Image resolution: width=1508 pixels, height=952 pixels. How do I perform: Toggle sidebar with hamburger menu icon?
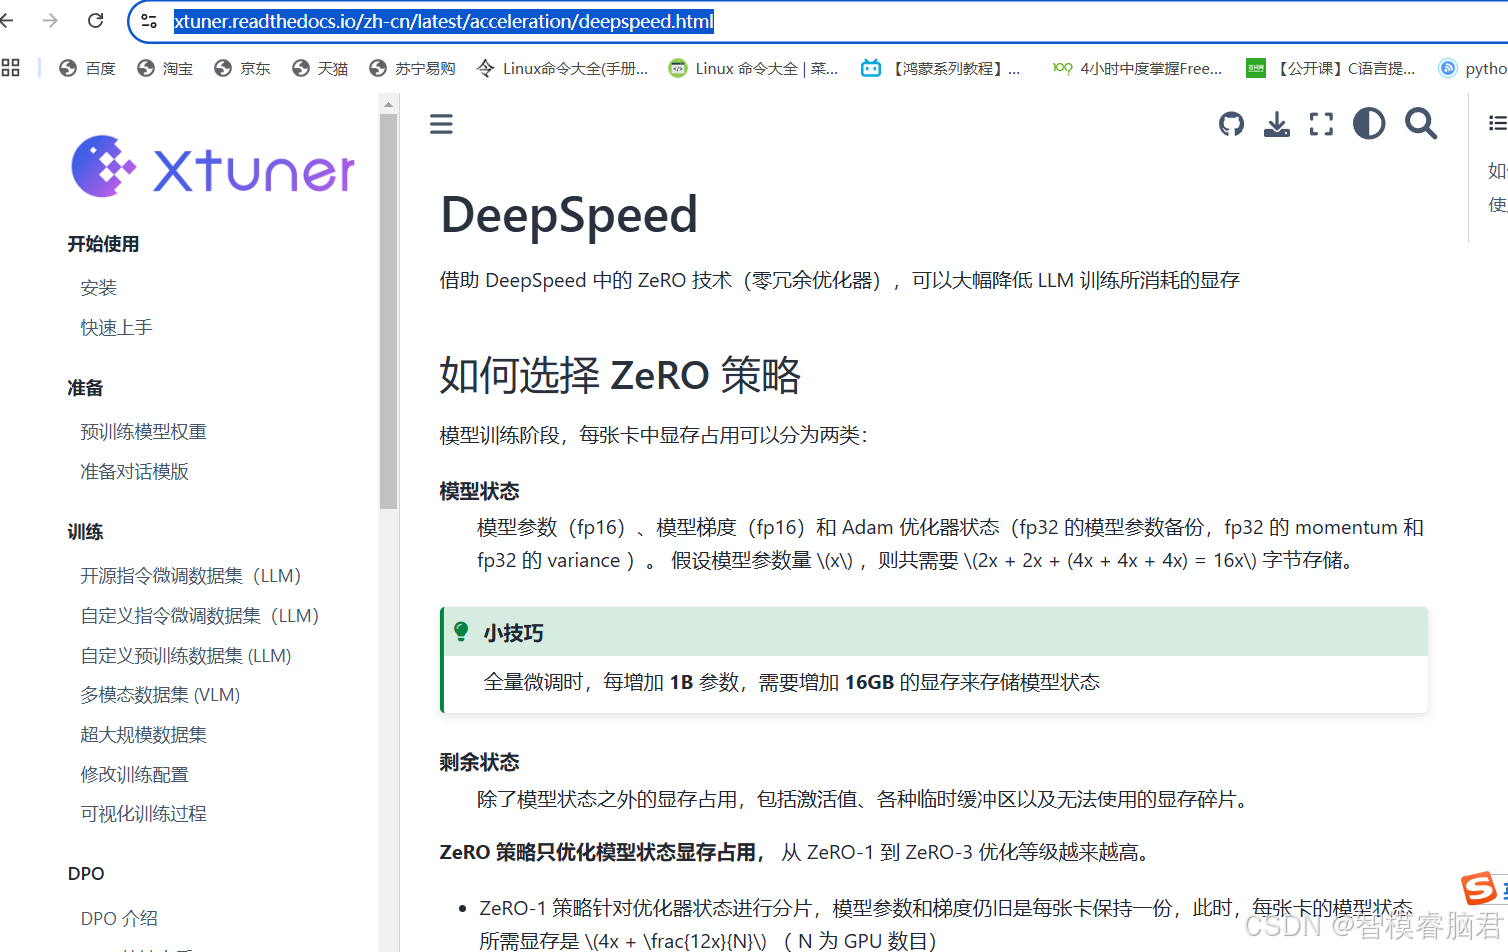click(441, 124)
